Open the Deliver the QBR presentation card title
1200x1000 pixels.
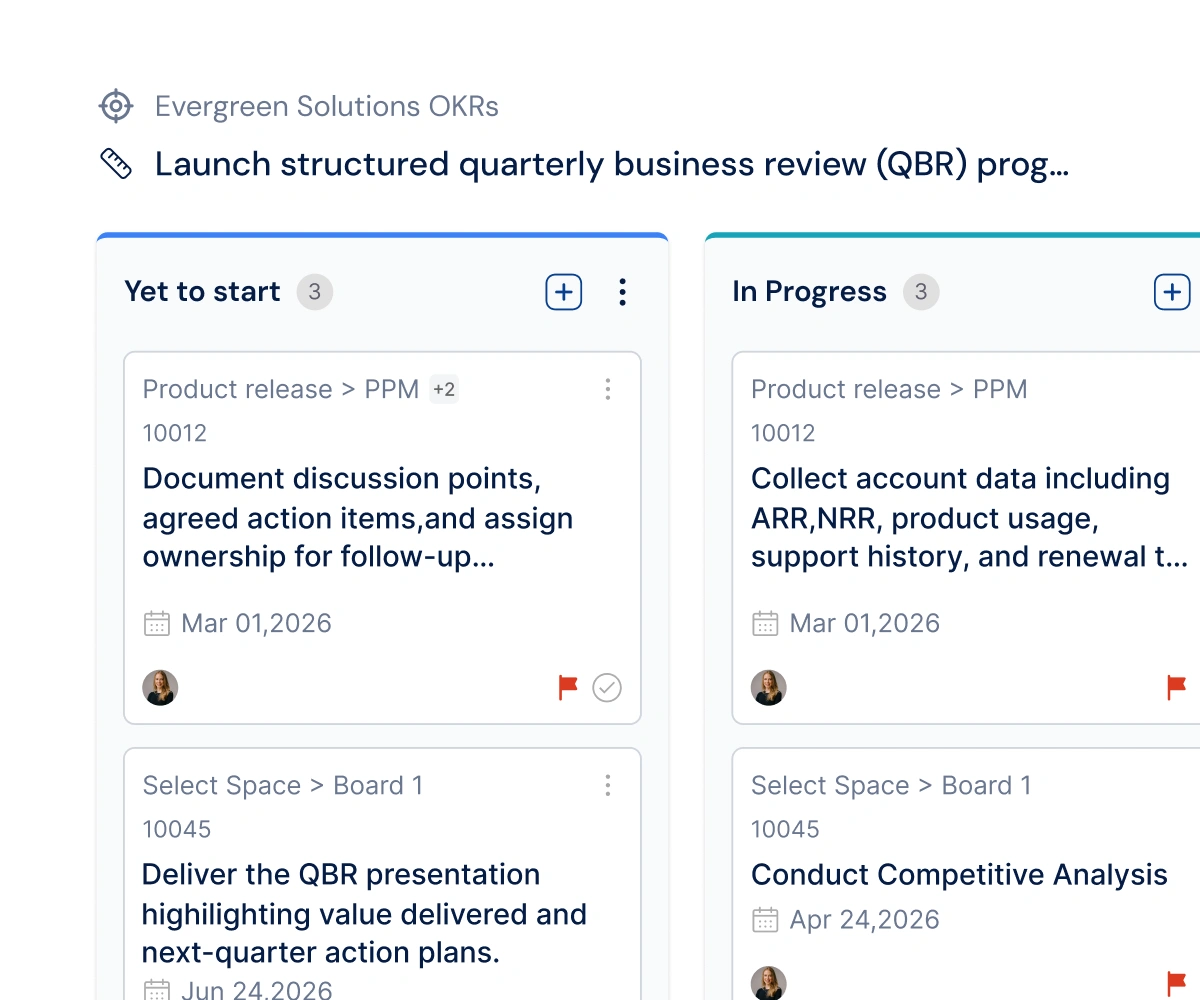[x=364, y=914]
